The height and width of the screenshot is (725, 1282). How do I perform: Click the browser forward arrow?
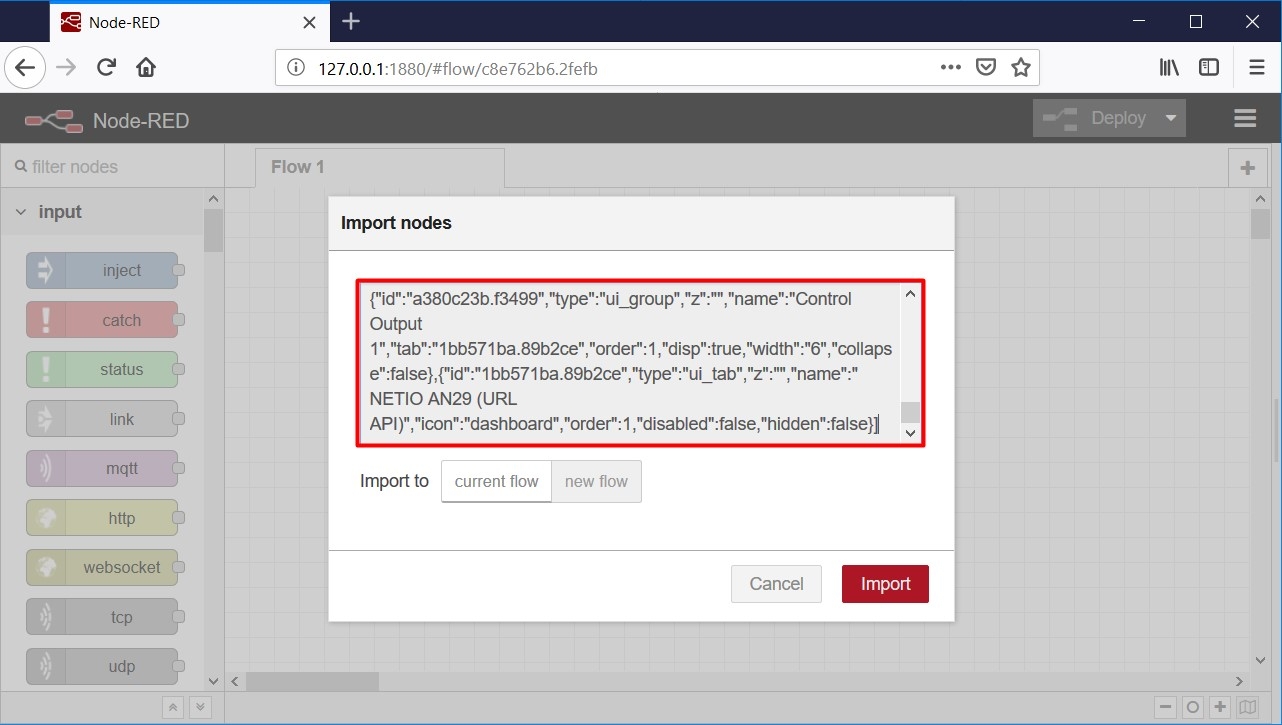point(66,68)
